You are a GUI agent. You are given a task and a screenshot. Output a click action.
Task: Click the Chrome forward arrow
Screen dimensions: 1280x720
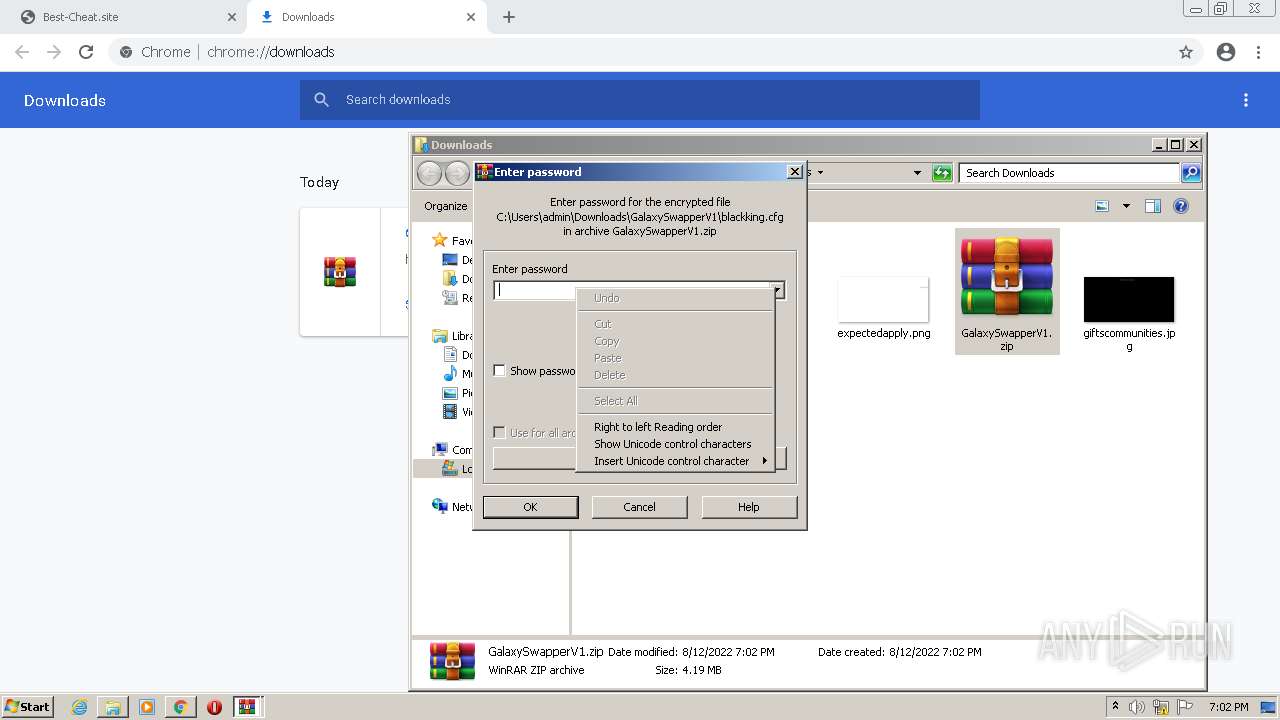pyautogui.click(x=54, y=52)
